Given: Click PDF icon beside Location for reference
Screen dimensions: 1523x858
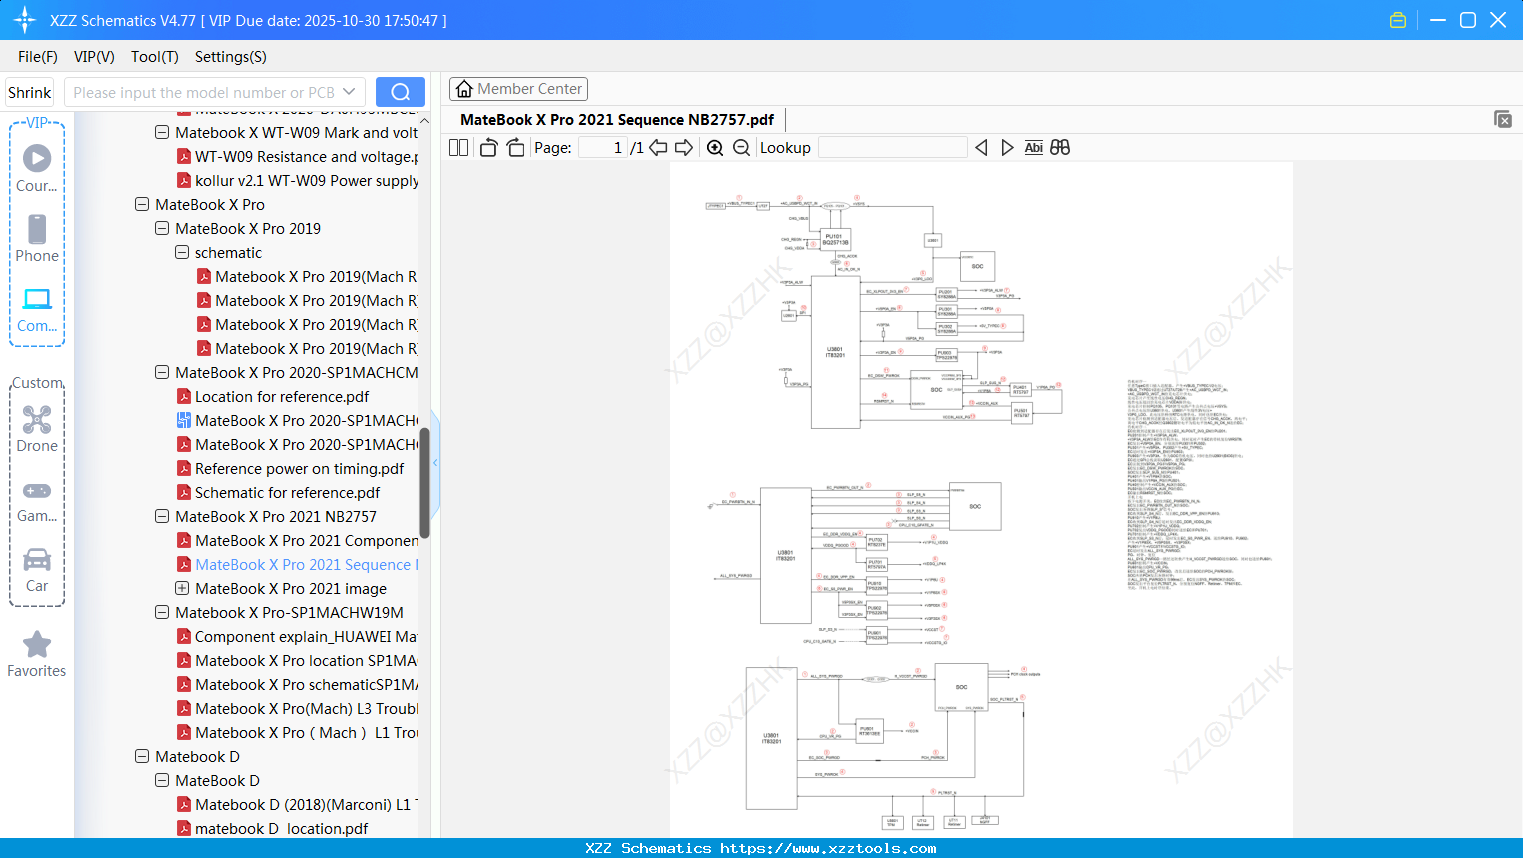Looking at the screenshot, I should click(184, 396).
